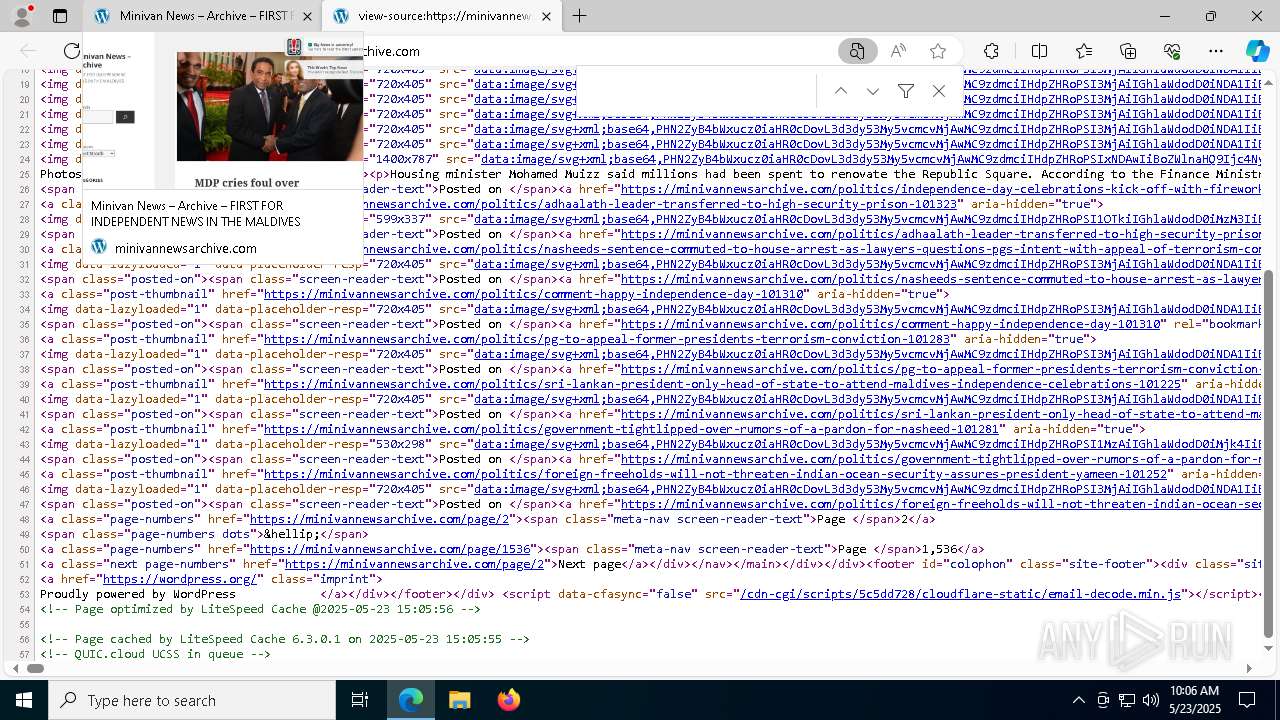Open the network tray icon
The image size is (1280, 720).
point(1126,700)
